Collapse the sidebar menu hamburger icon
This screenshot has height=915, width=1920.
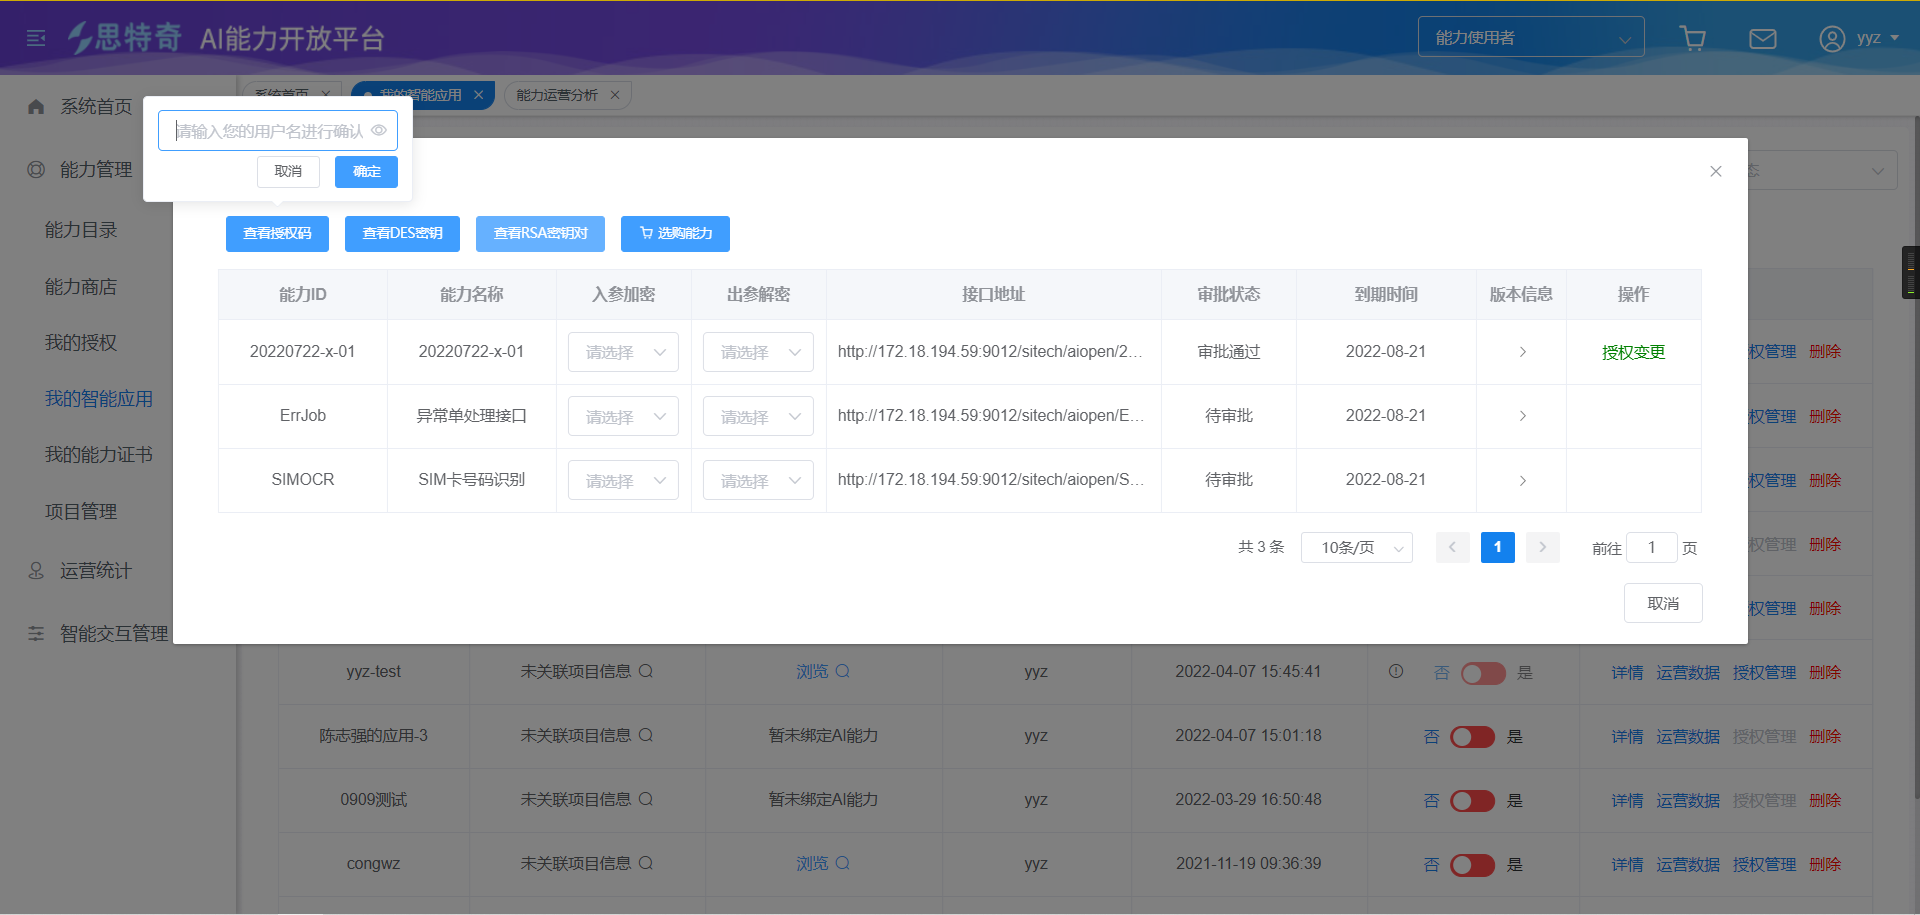(x=36, y=38)
